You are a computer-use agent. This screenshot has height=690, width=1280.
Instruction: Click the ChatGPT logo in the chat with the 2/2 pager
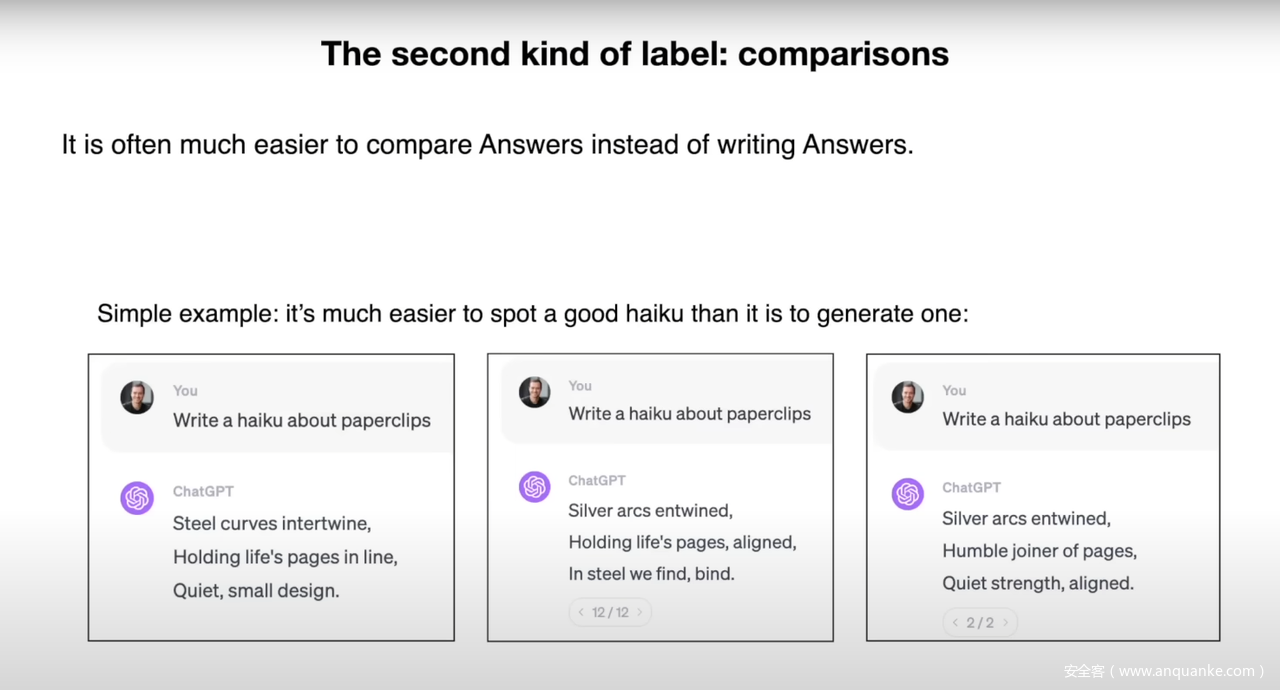coord(908,494)
